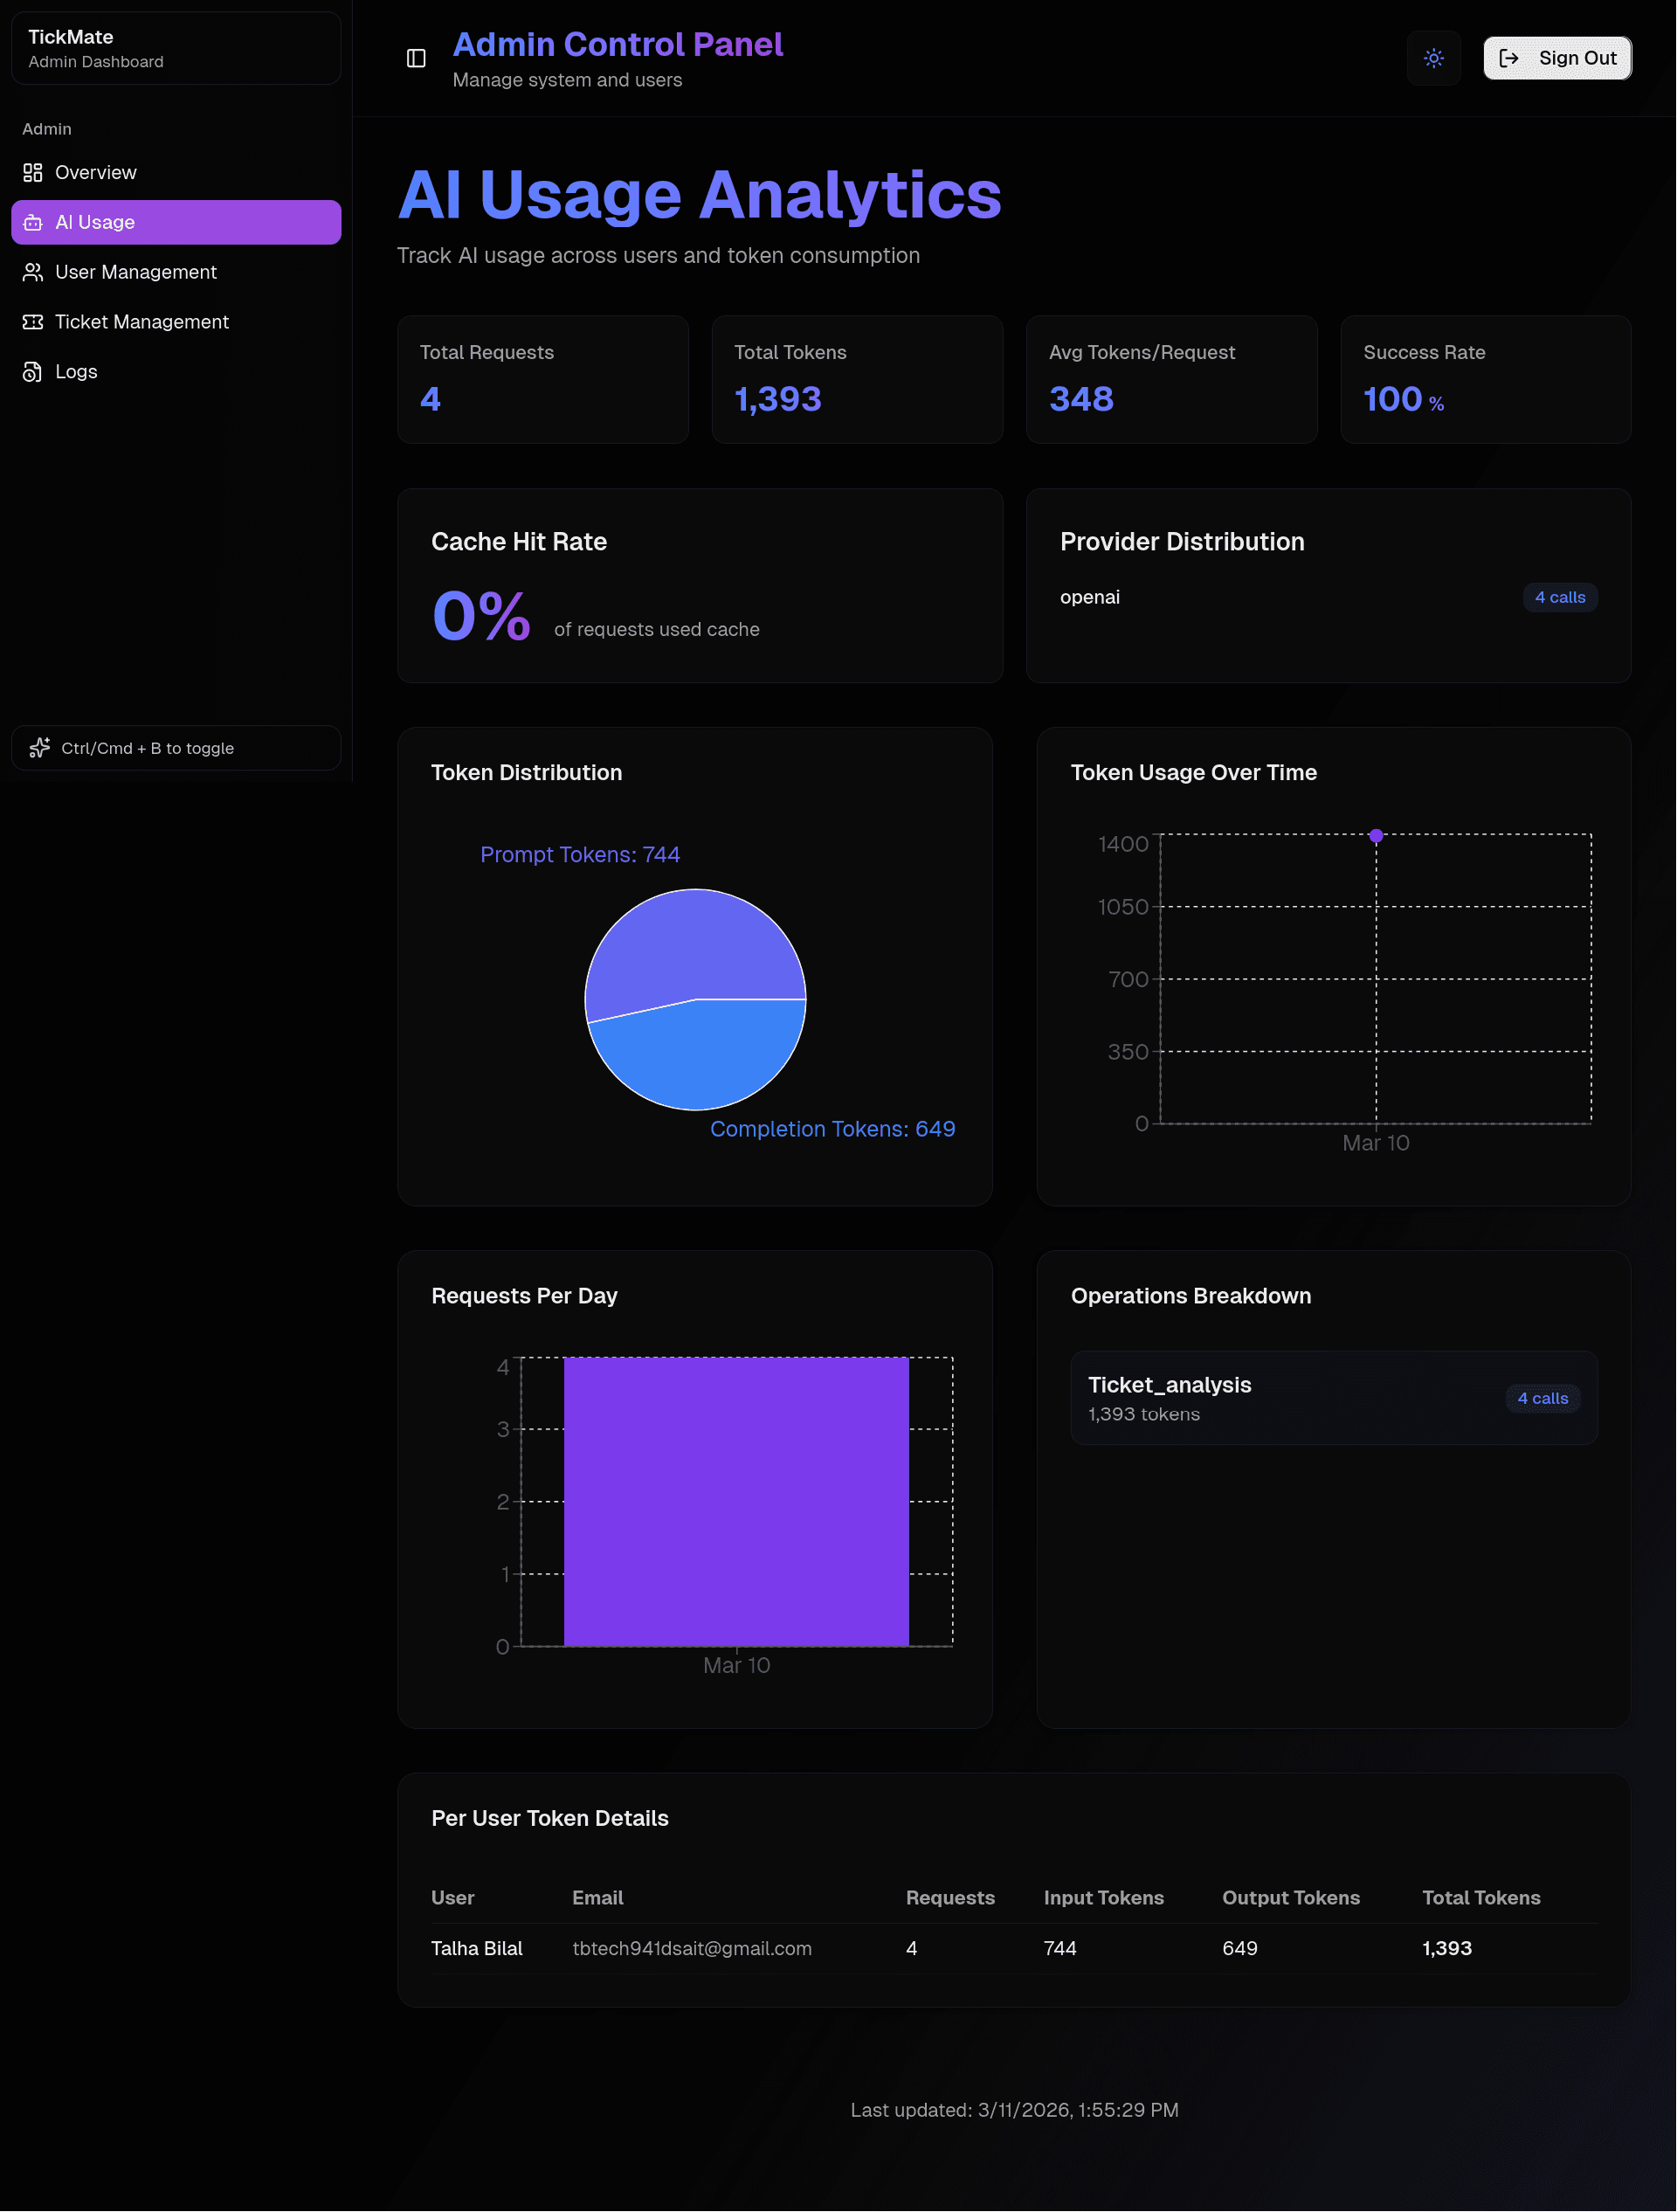Click the Sign Out button
Screen dimensions: 1677x2212
1557,58
